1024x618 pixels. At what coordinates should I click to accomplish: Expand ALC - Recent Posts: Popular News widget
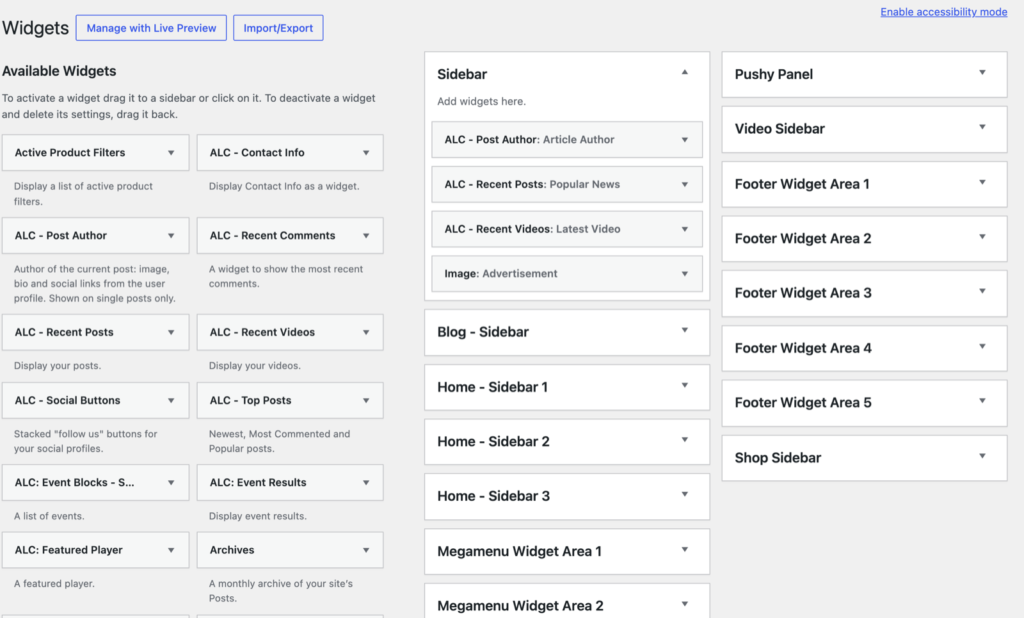tap(567, 184)
